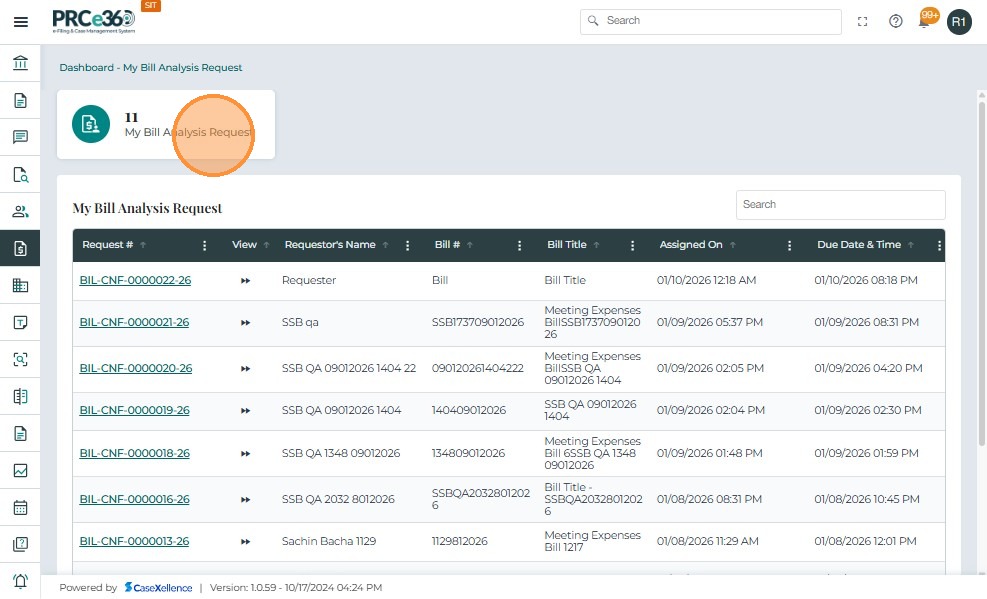Open Request # column options menu

[205, 245]
